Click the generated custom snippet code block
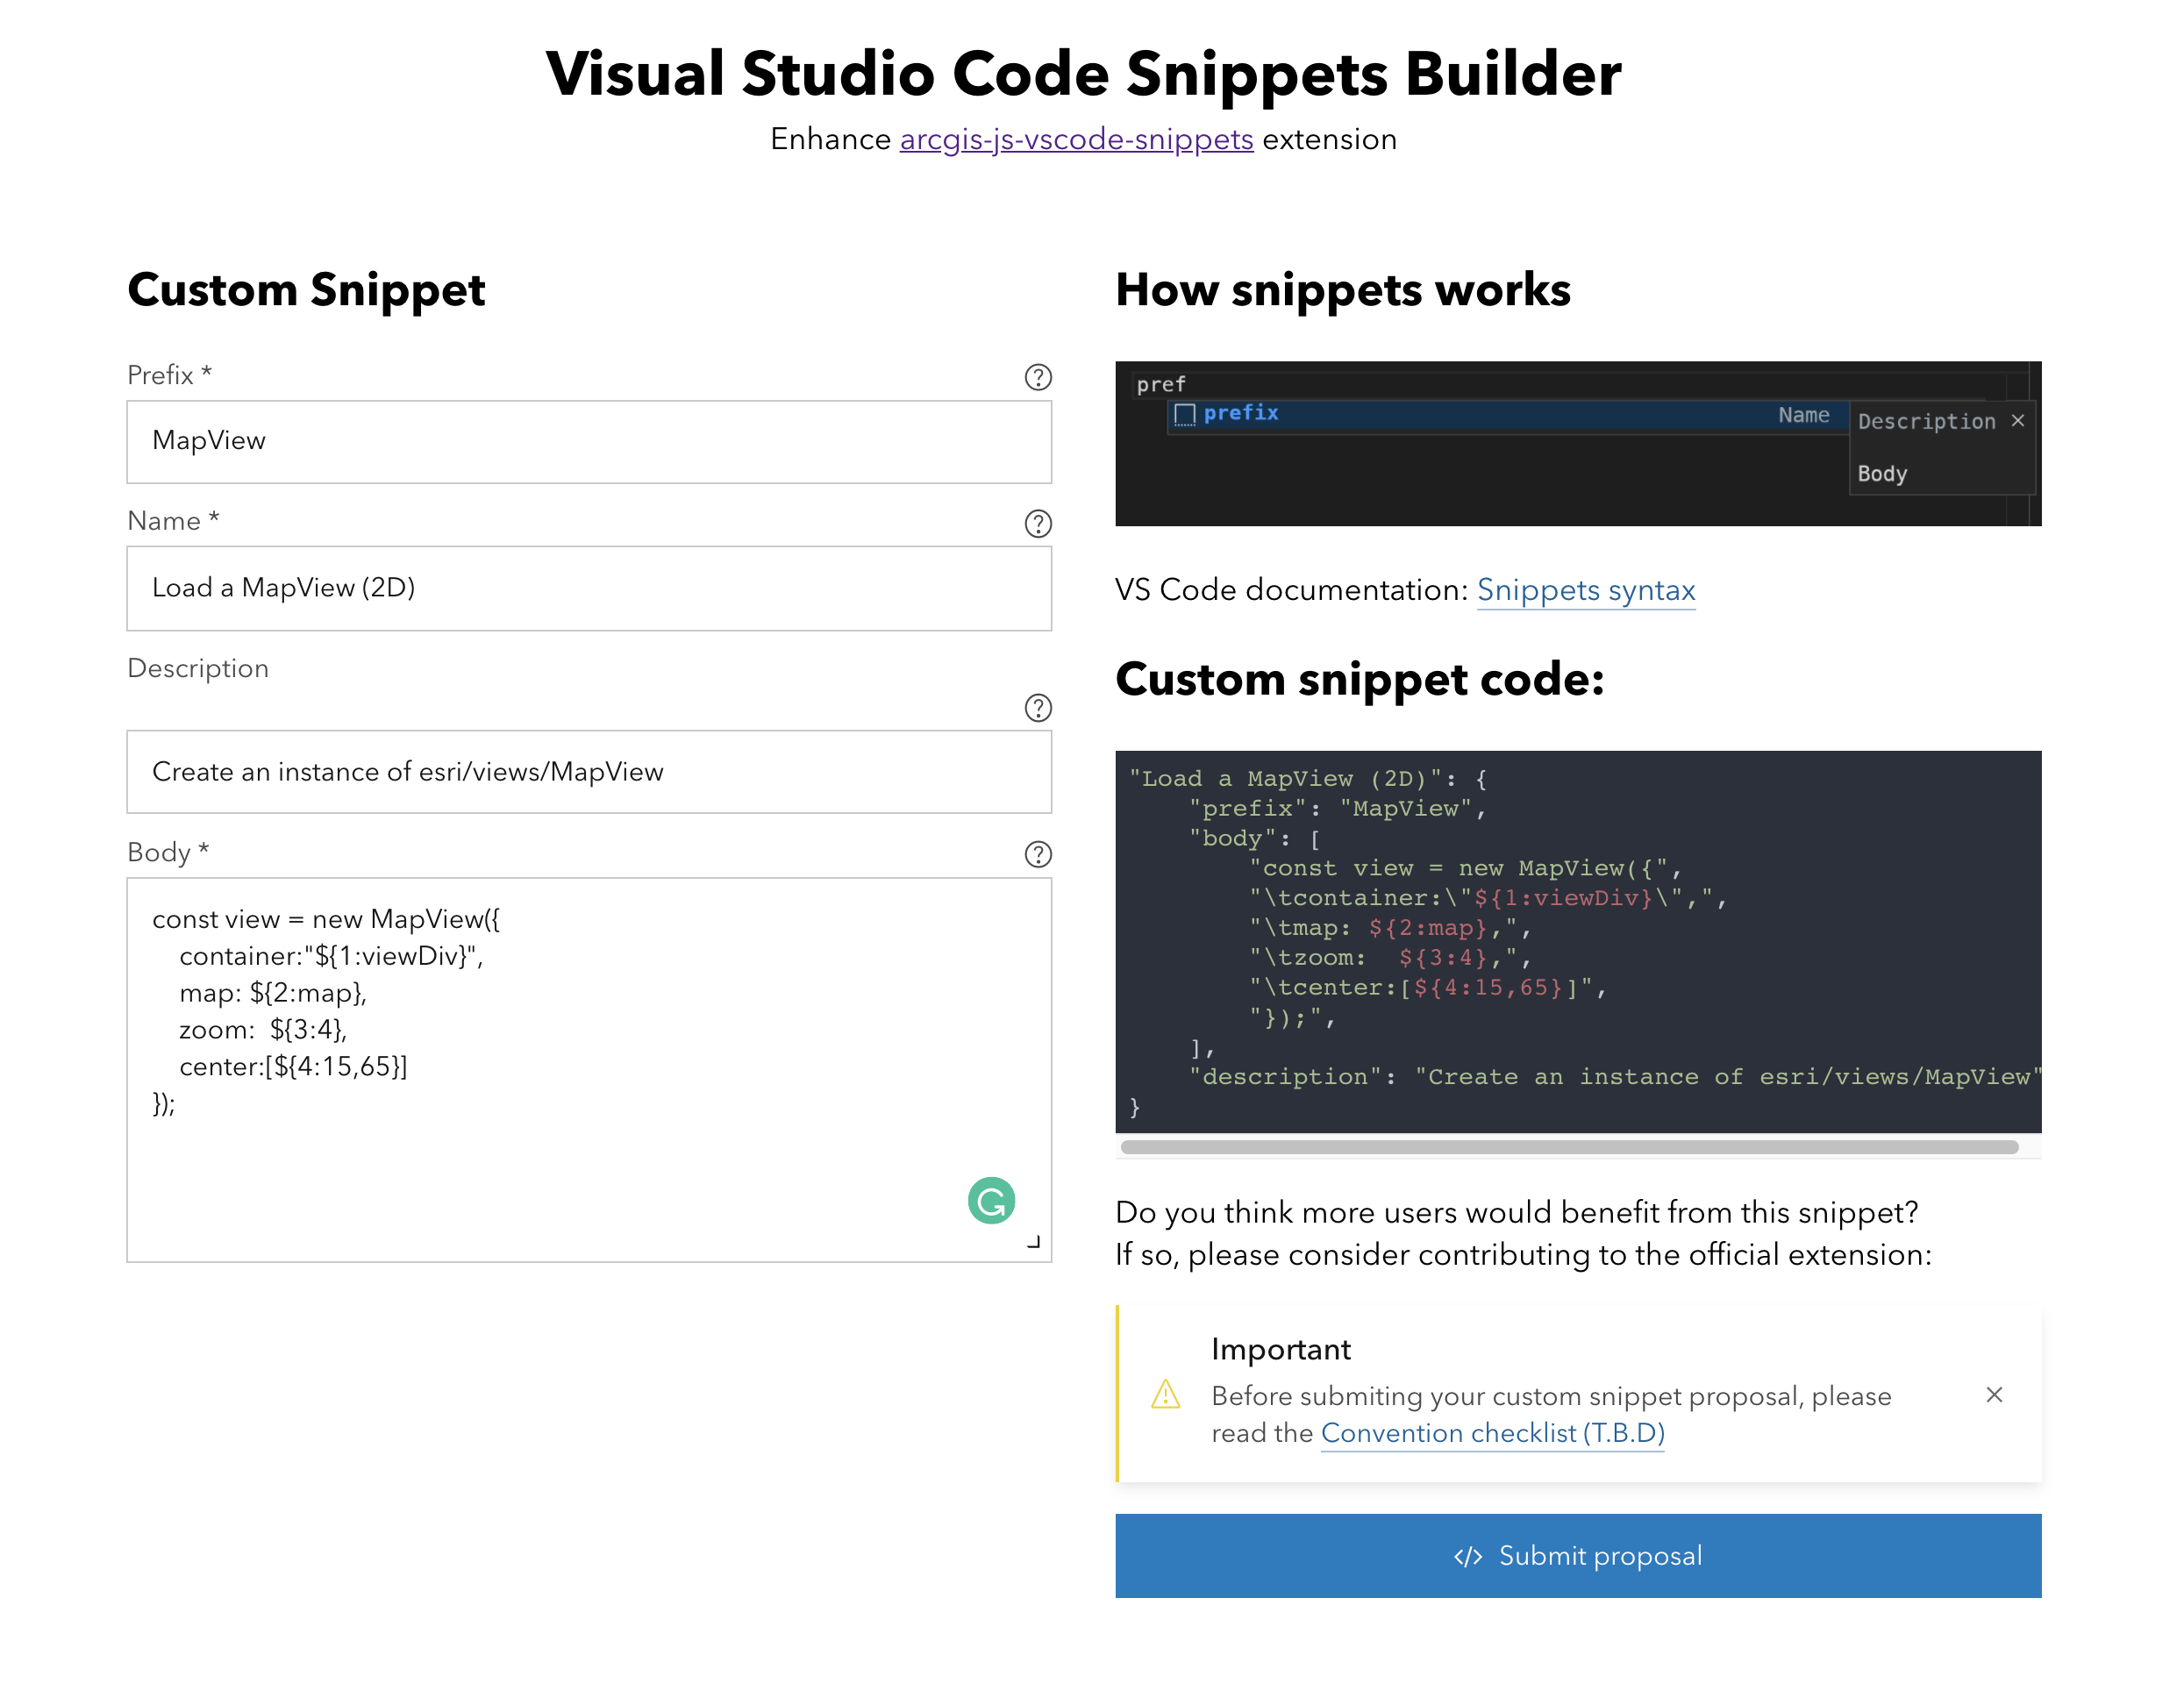Viewport: 2184px width, 1691px height. (1577, 940)
